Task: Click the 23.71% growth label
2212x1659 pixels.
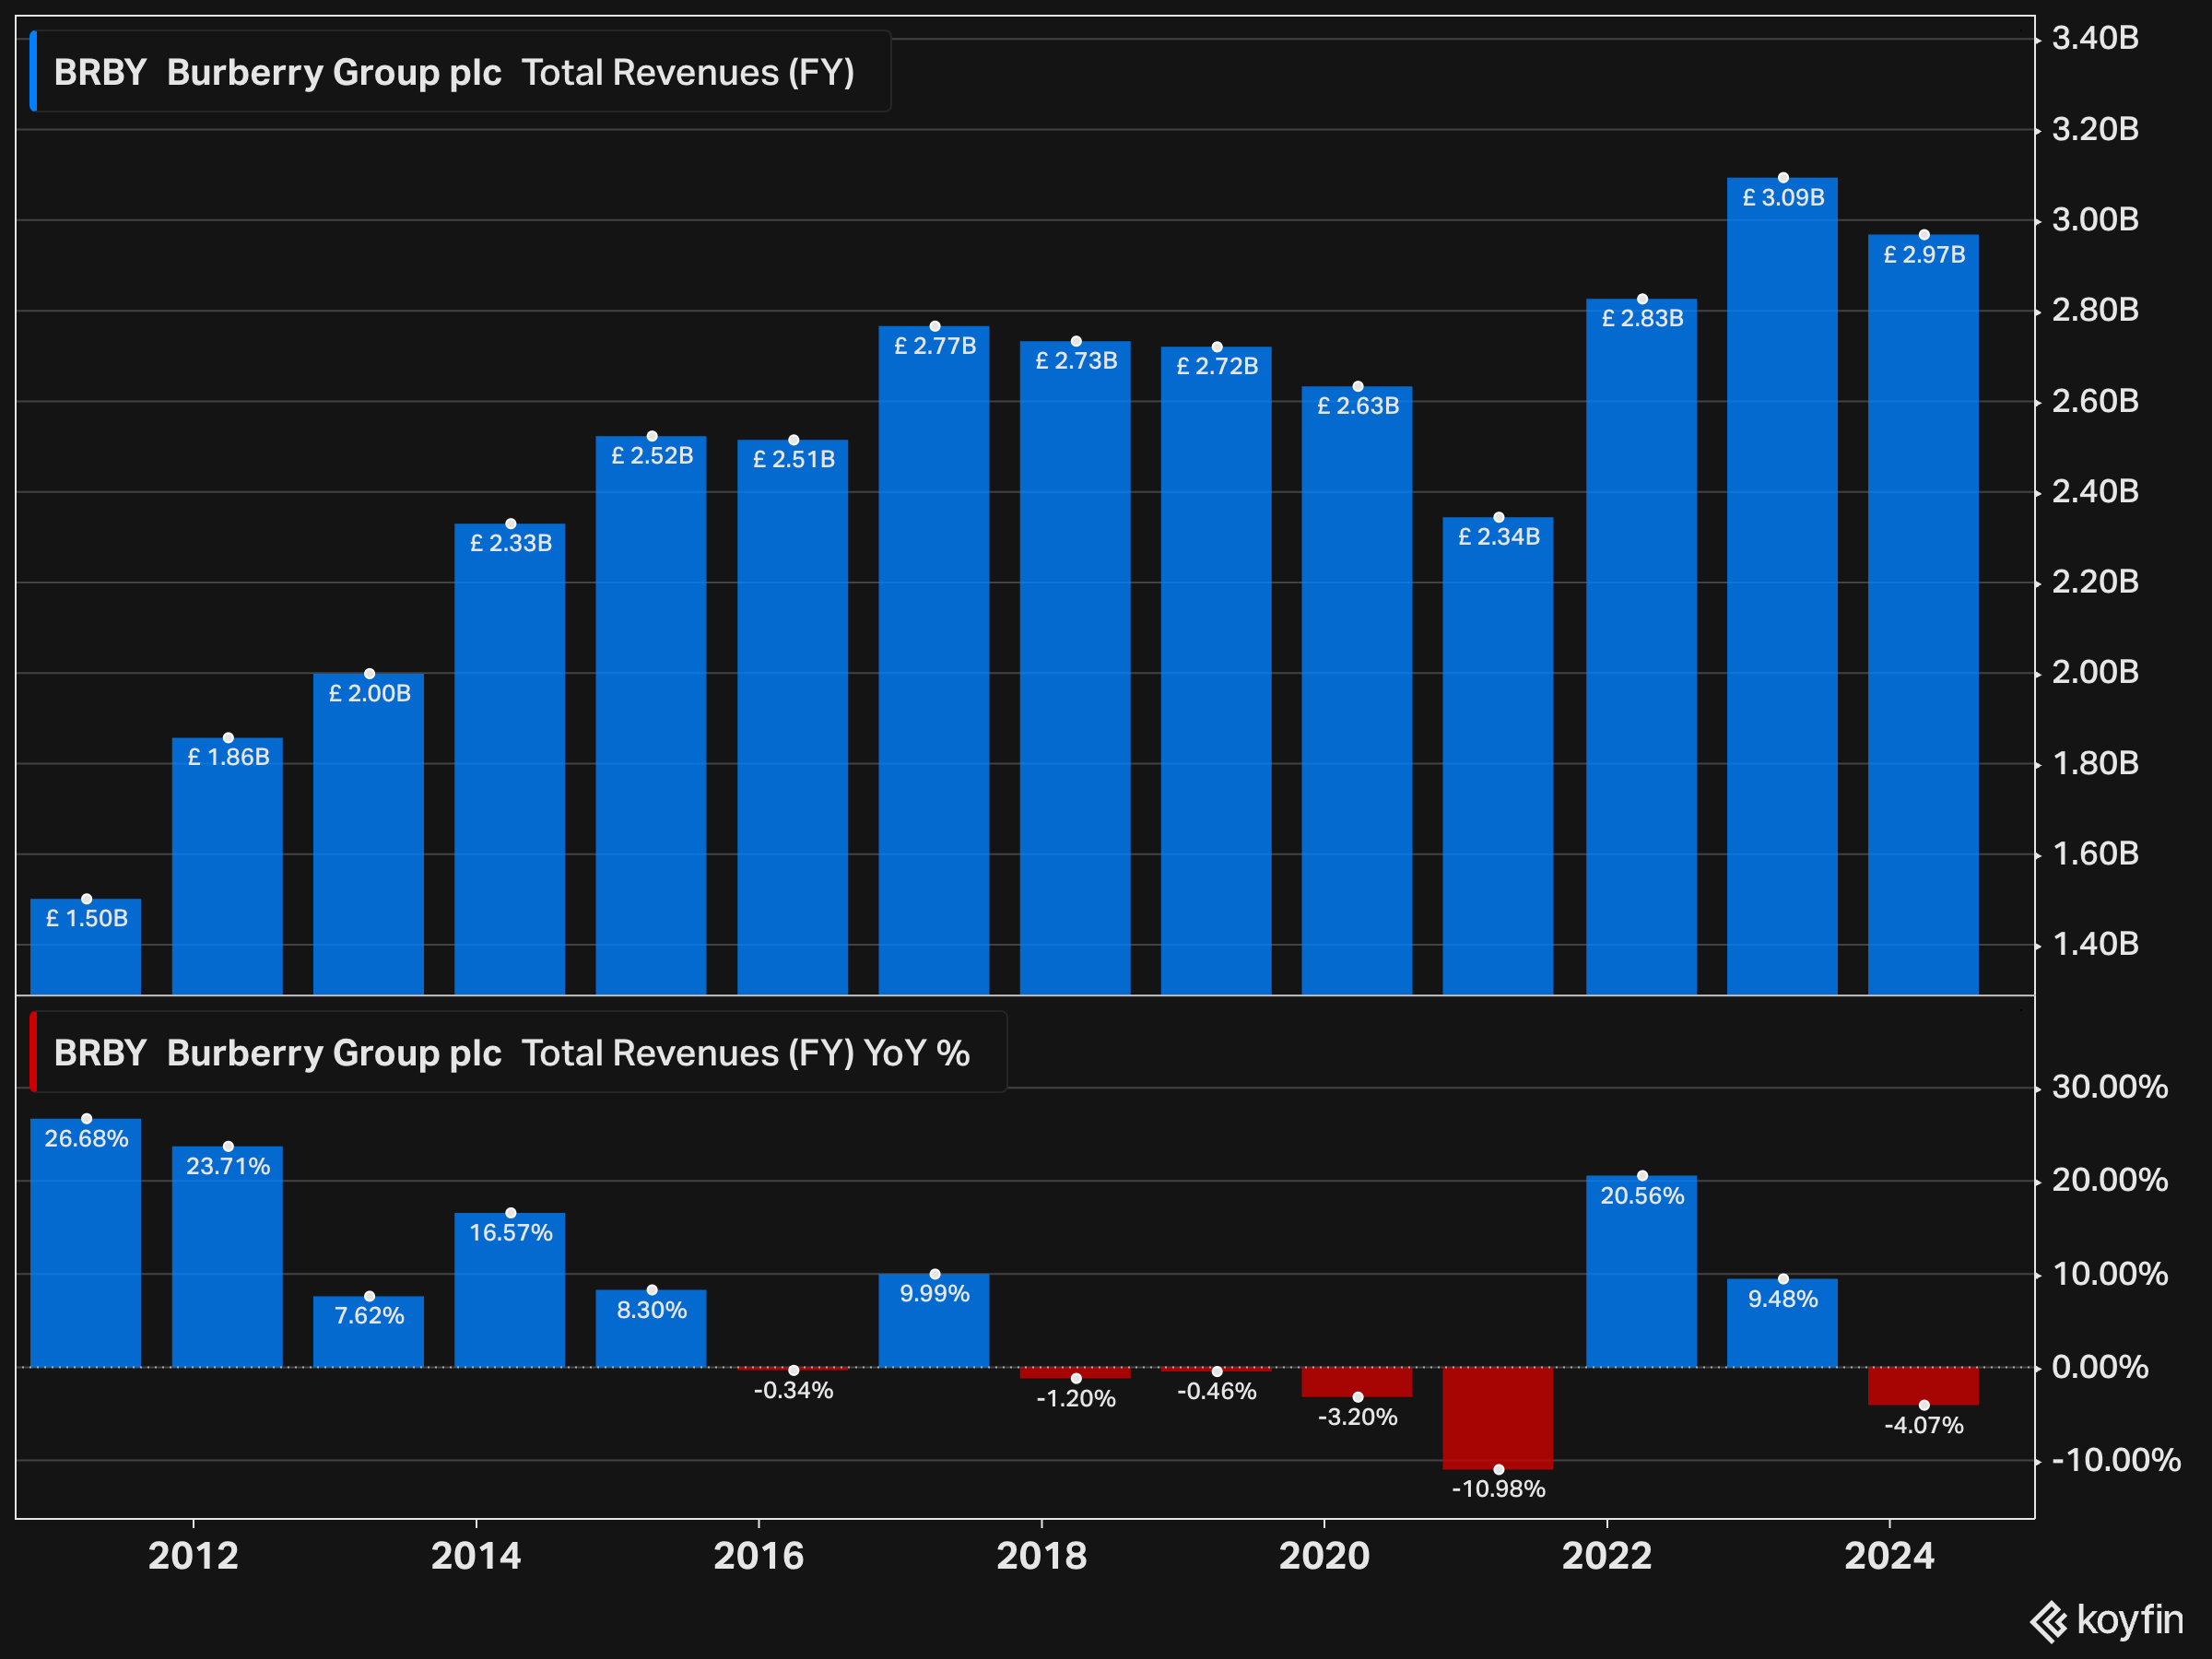Action: coord(229,1166)
